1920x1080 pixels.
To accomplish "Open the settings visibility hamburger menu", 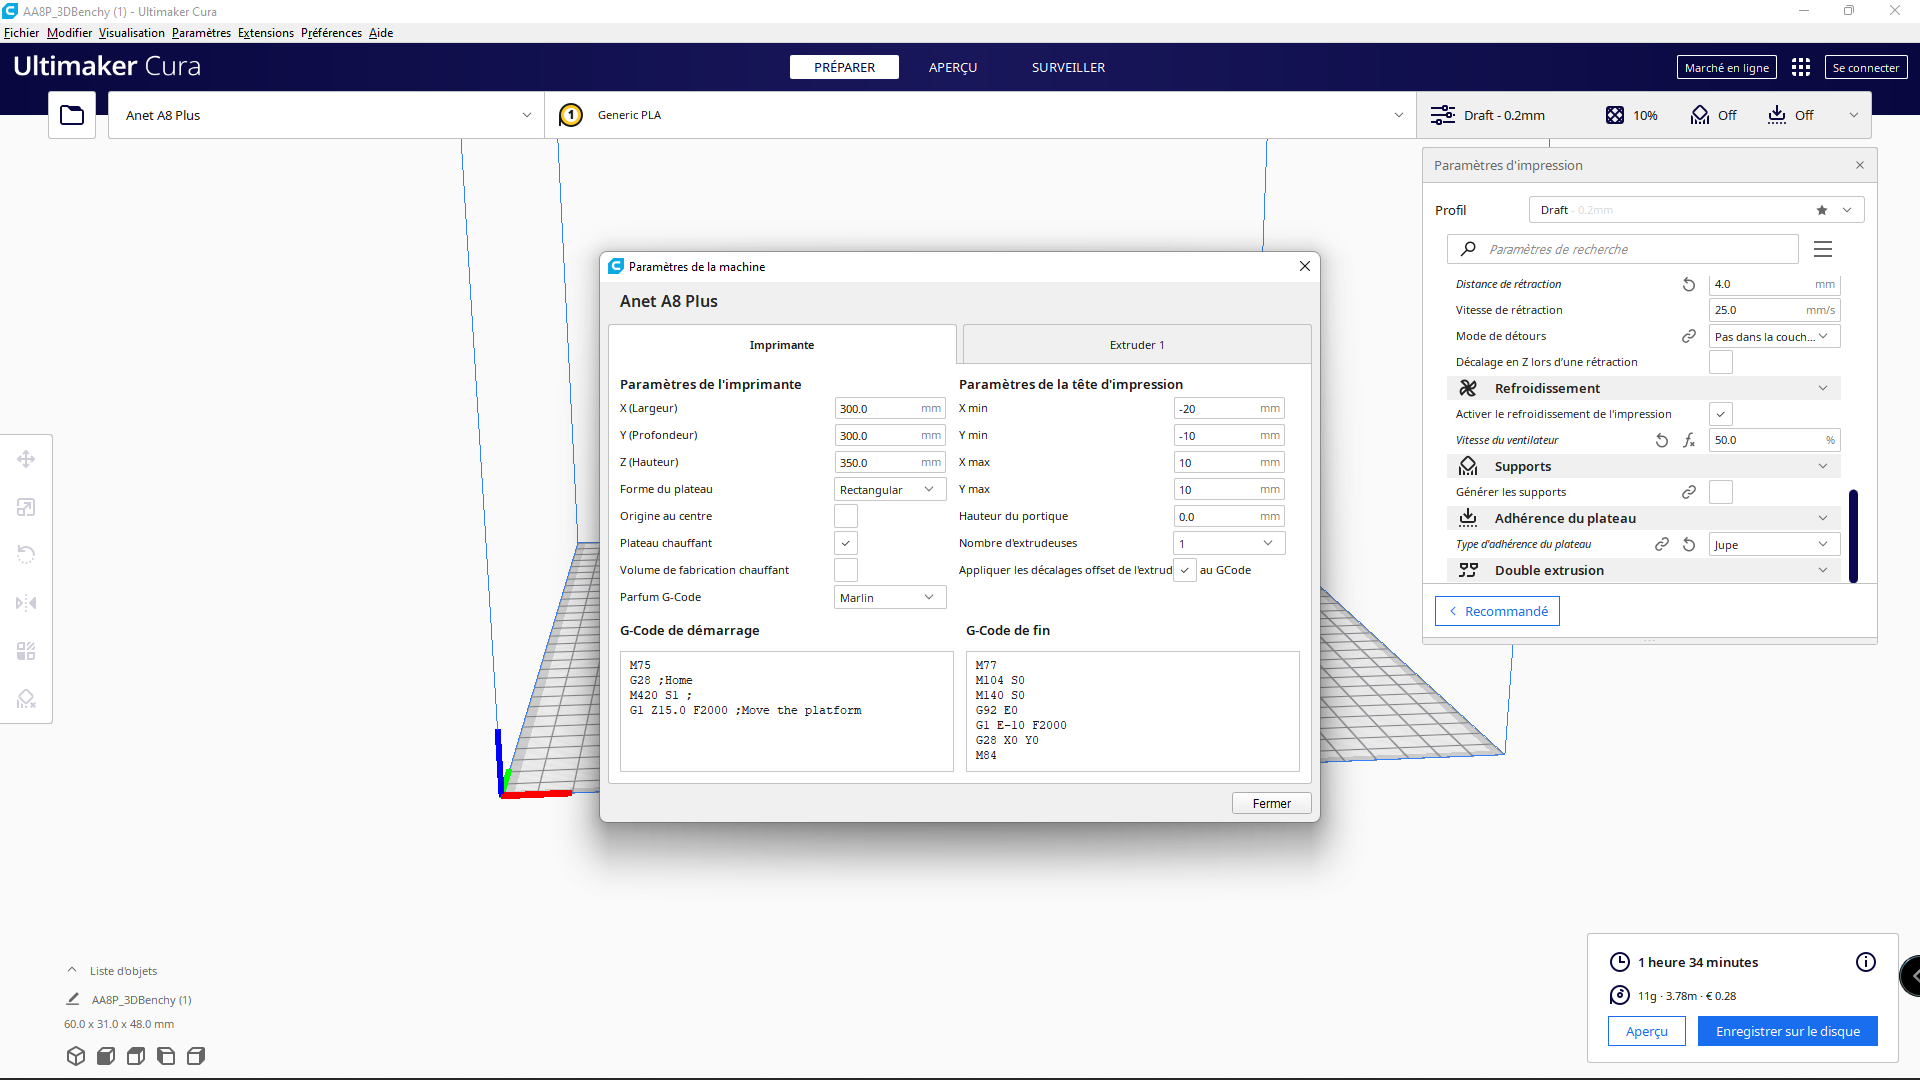I will pyautogui.click(x=1823, y=249).
